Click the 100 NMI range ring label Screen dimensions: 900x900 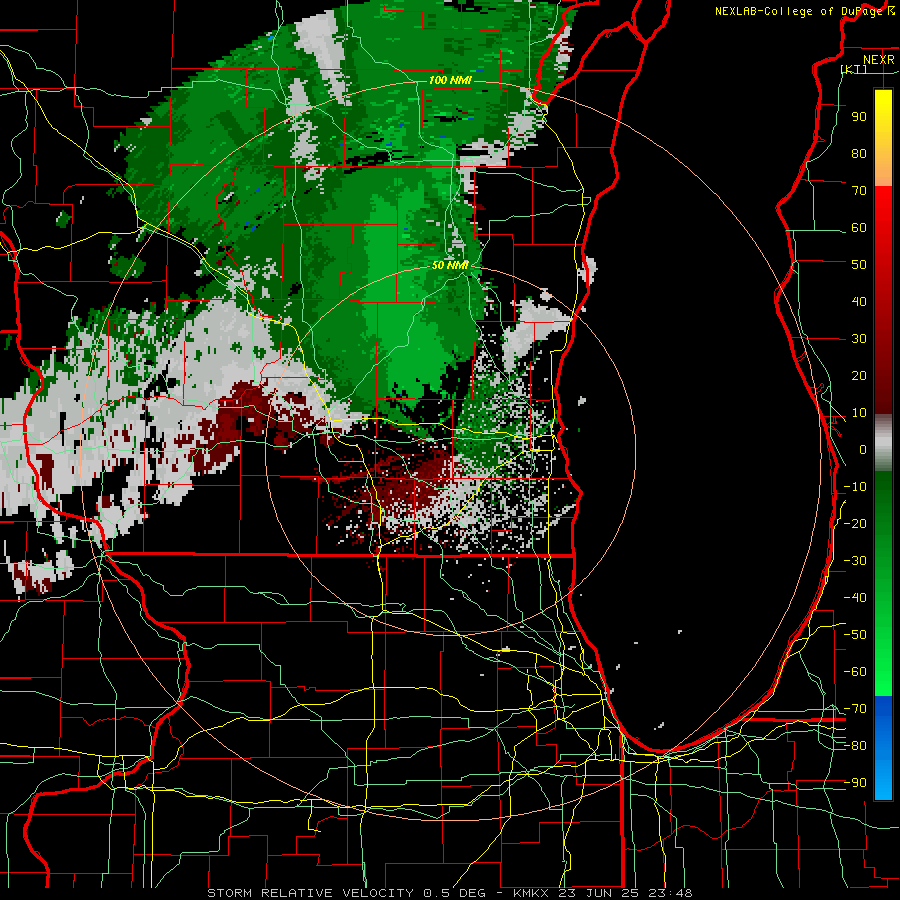point(449,80)
